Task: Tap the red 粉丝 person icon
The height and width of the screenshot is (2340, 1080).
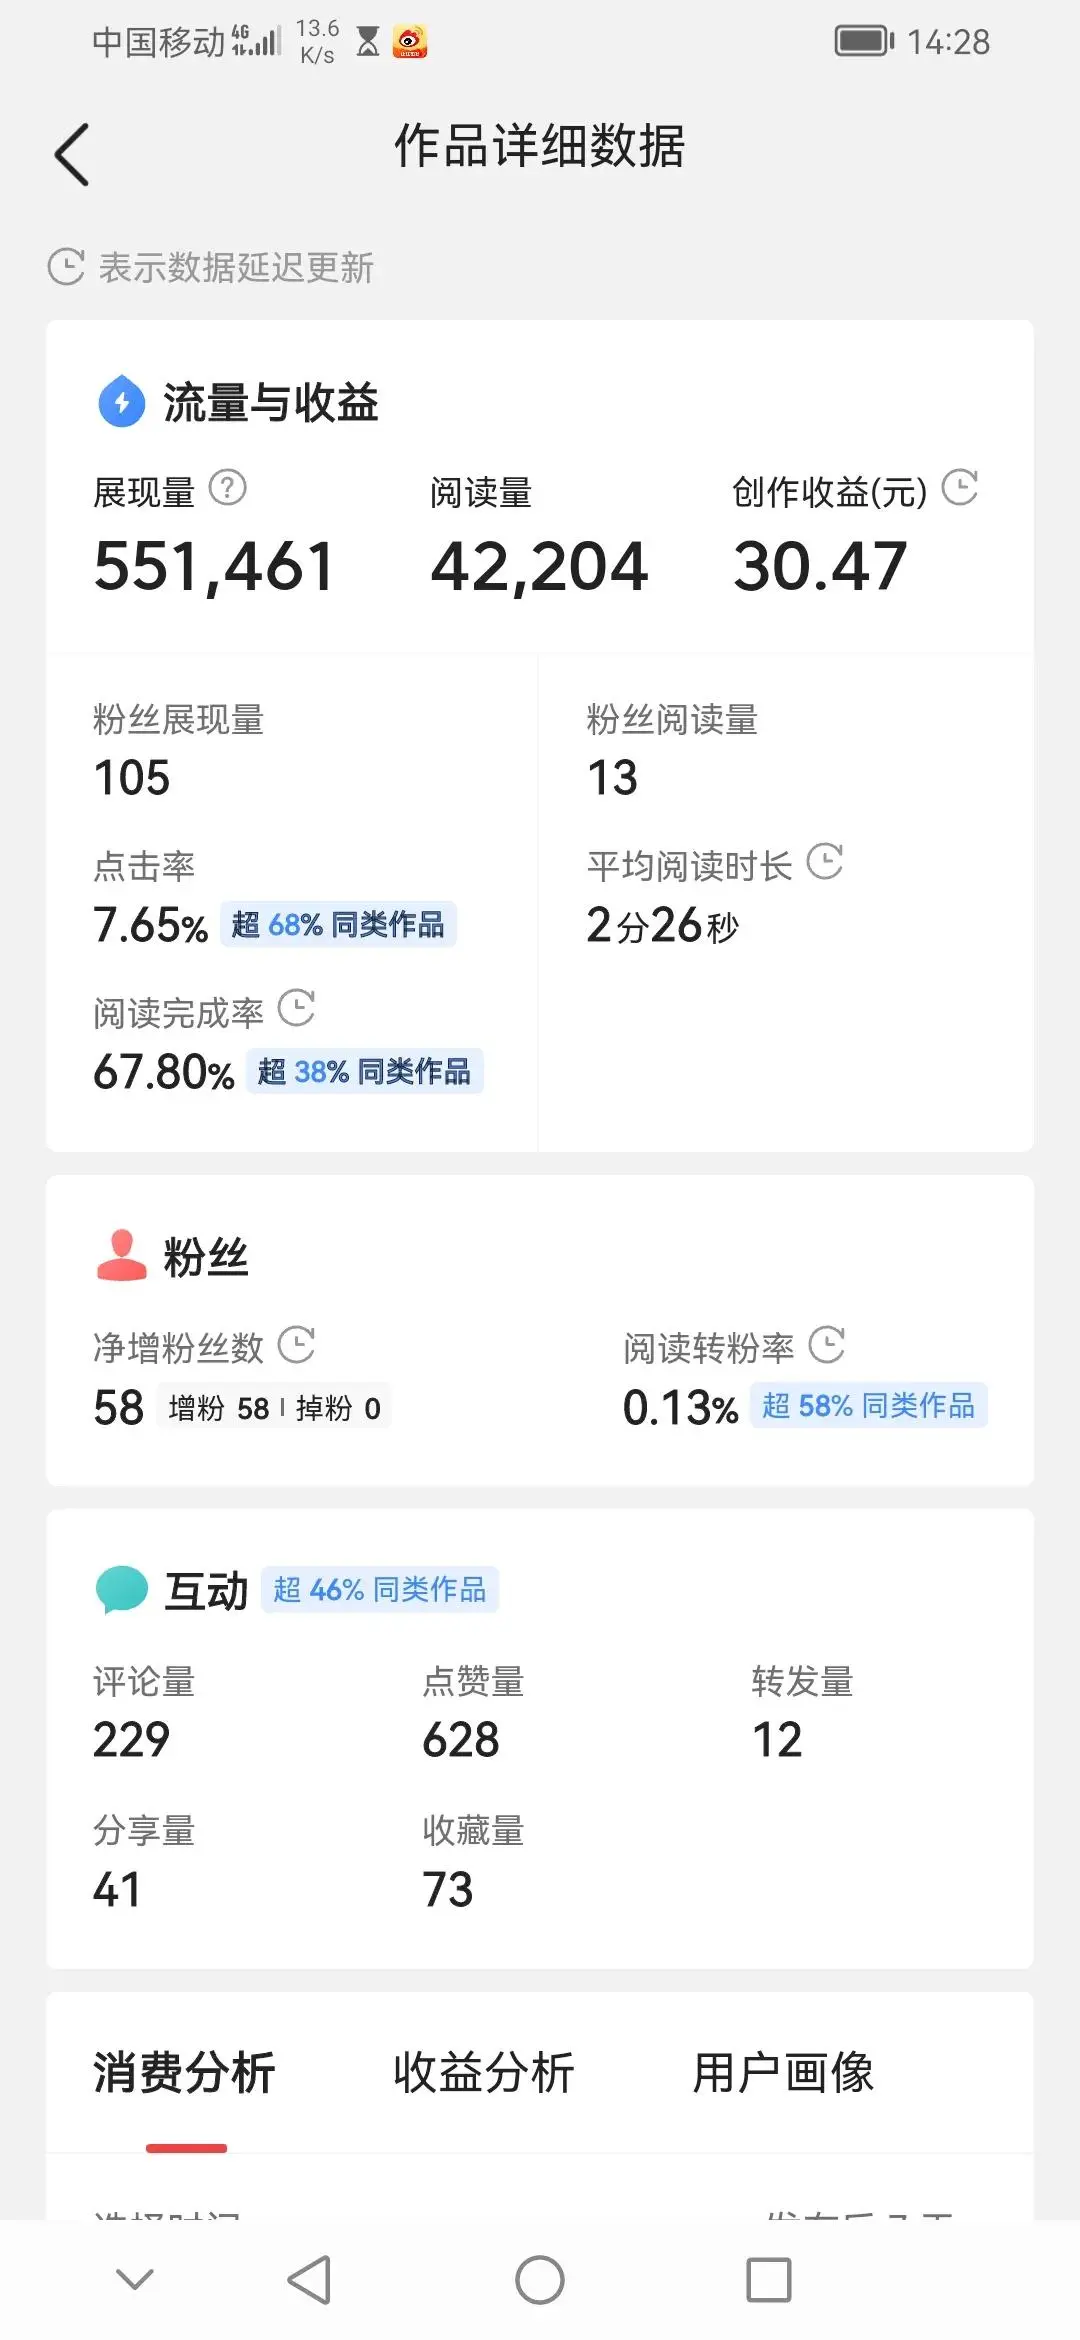Action: click(x=122, y=1255)
